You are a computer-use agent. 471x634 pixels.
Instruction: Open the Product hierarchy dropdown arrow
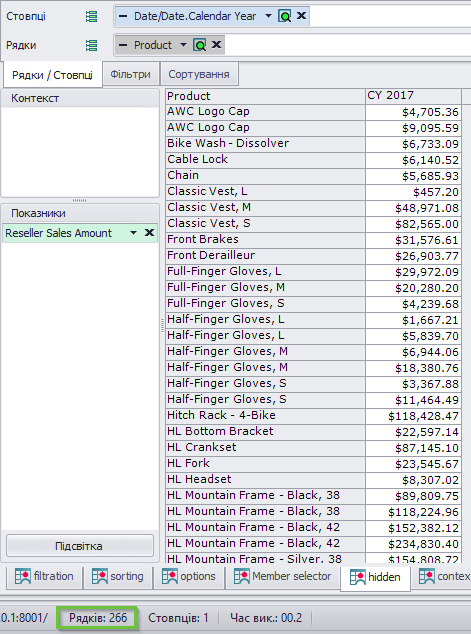(183, 45)
